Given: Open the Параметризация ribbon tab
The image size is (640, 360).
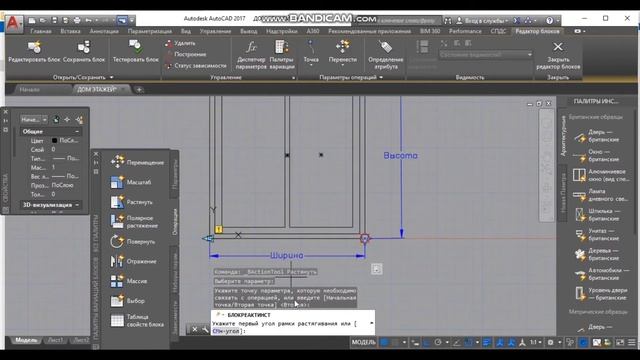Looking at the screenshot, I should pyautogui.click(x=149, y=31).
